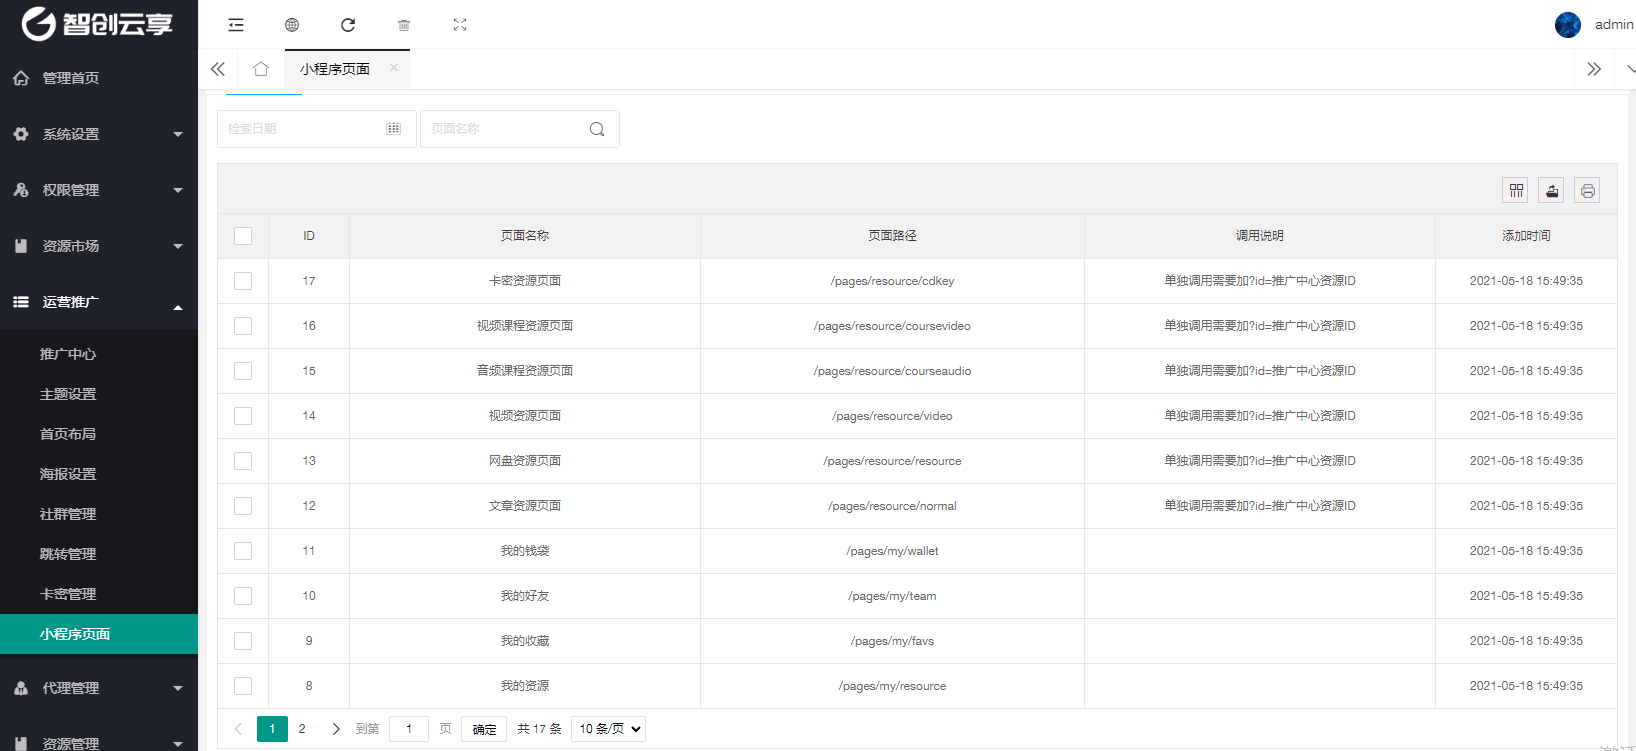Image resolution: width=1636 pixels, height=751 pixels.
Task: Print the table with the printer icon
Action: click(x=1588, y=190)
